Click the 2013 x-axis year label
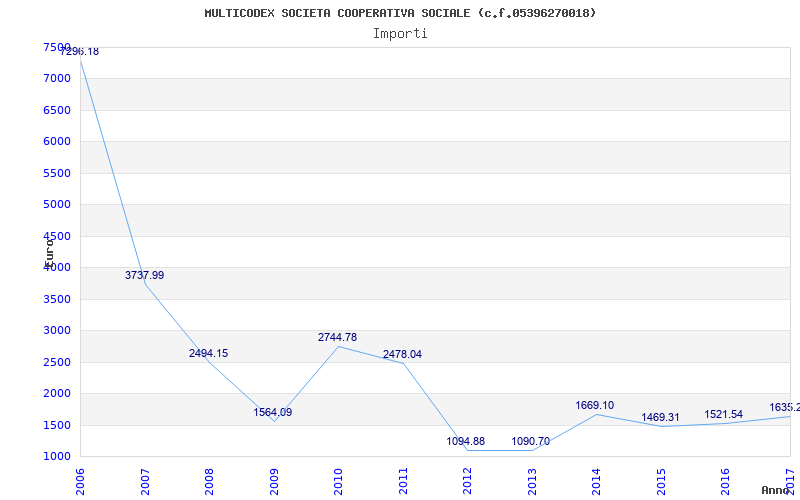800x500 pixels. (x=532, y=482)
